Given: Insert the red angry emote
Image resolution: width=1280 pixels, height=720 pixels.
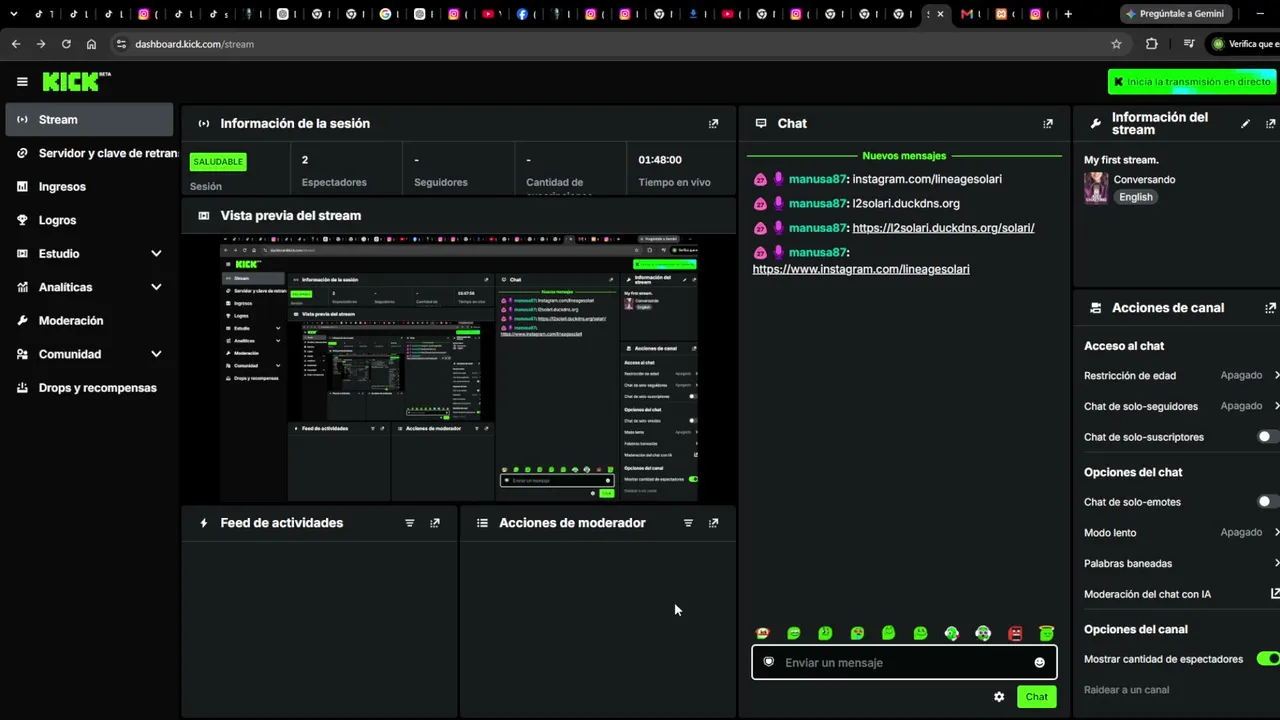Looking at the screenshot, I should click(1015, 633).
